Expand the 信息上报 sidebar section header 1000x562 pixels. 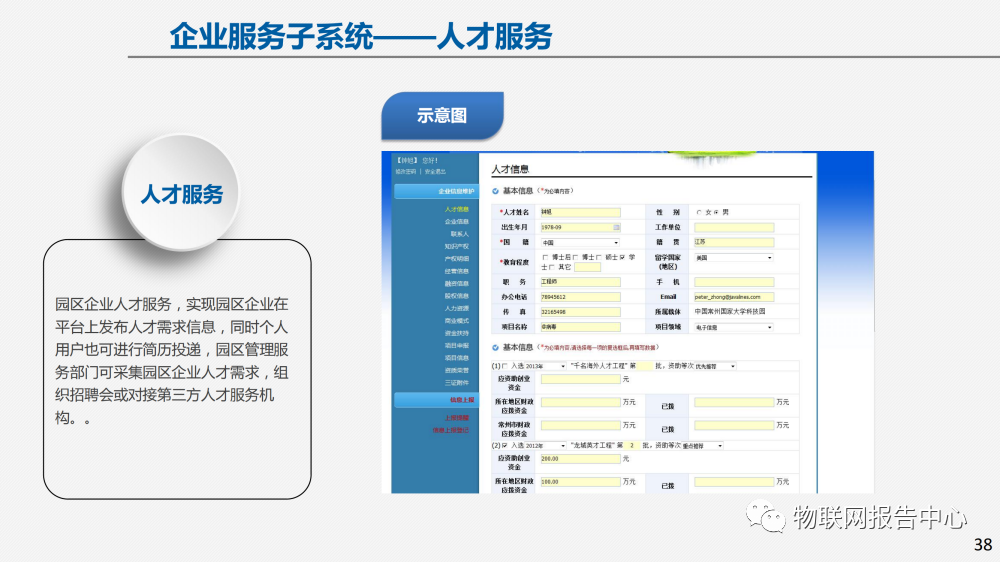point(436,400)
